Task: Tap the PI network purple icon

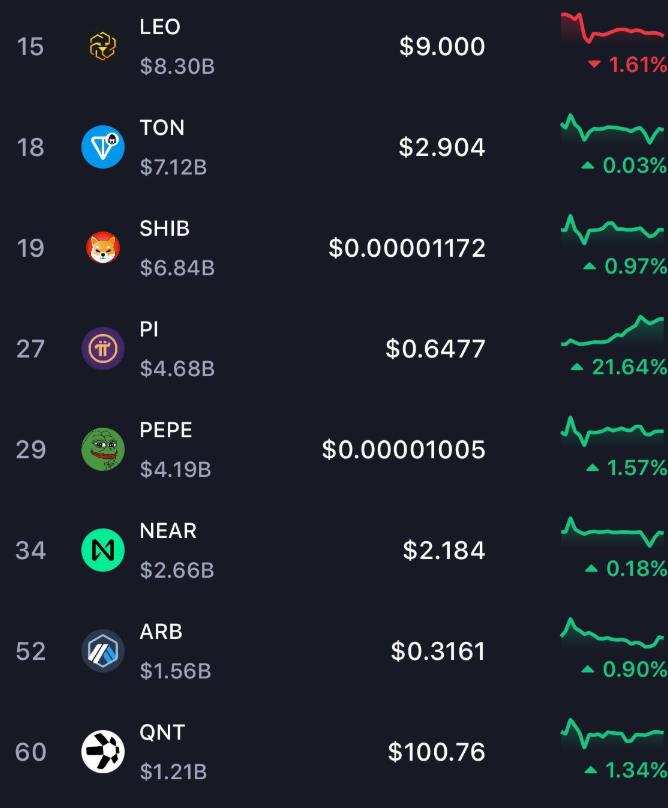Action: [103, 349]
